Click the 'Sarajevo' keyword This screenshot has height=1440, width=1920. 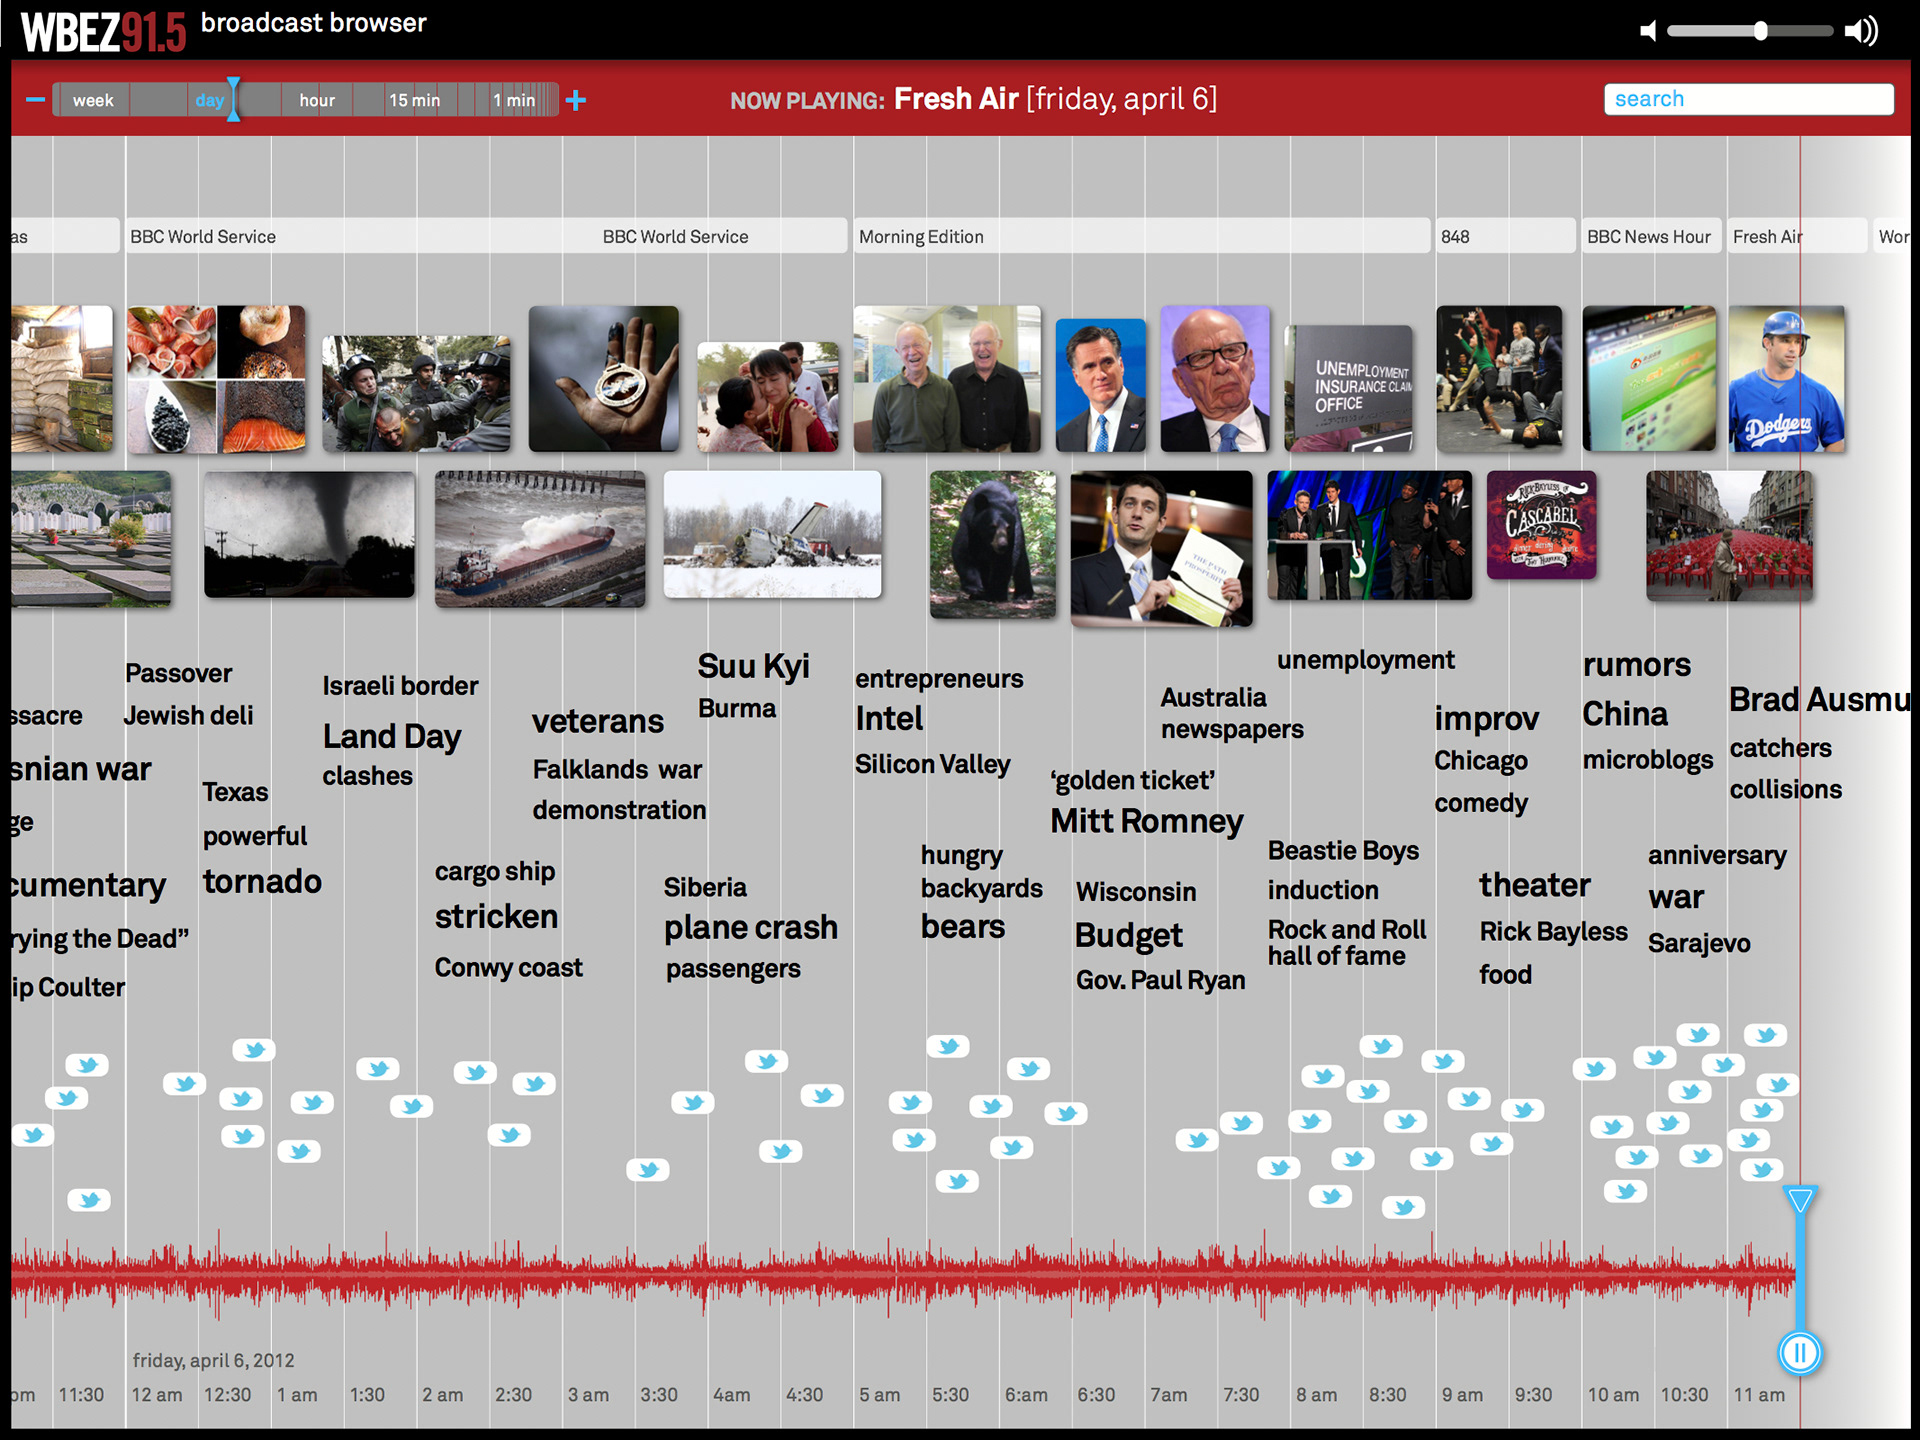(x=1699, y=943)
